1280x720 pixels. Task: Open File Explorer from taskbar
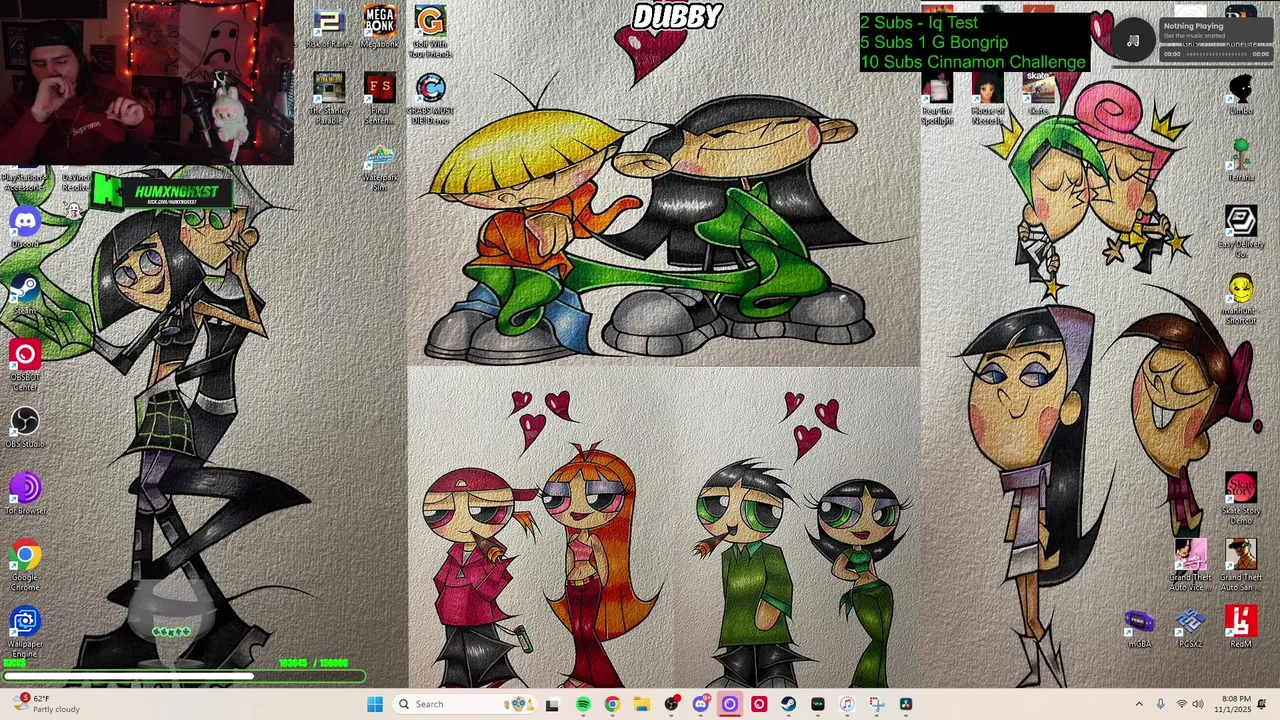point(641,704)
